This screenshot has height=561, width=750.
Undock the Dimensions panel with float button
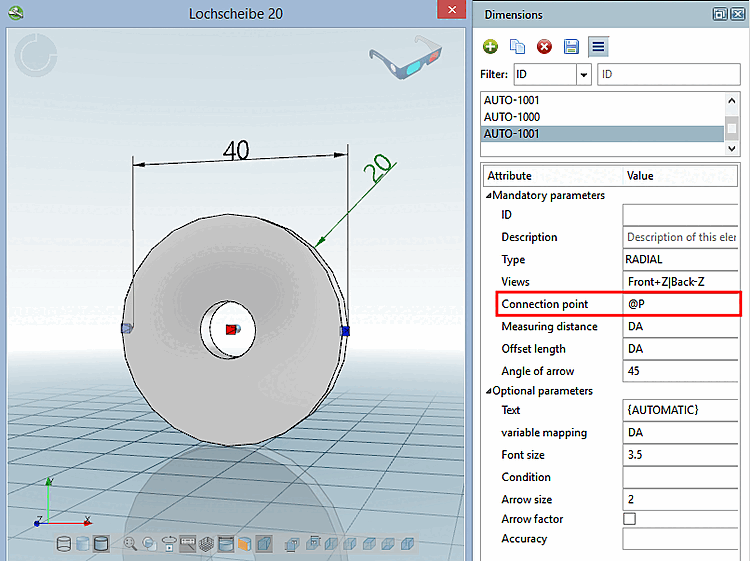[719, 14]
